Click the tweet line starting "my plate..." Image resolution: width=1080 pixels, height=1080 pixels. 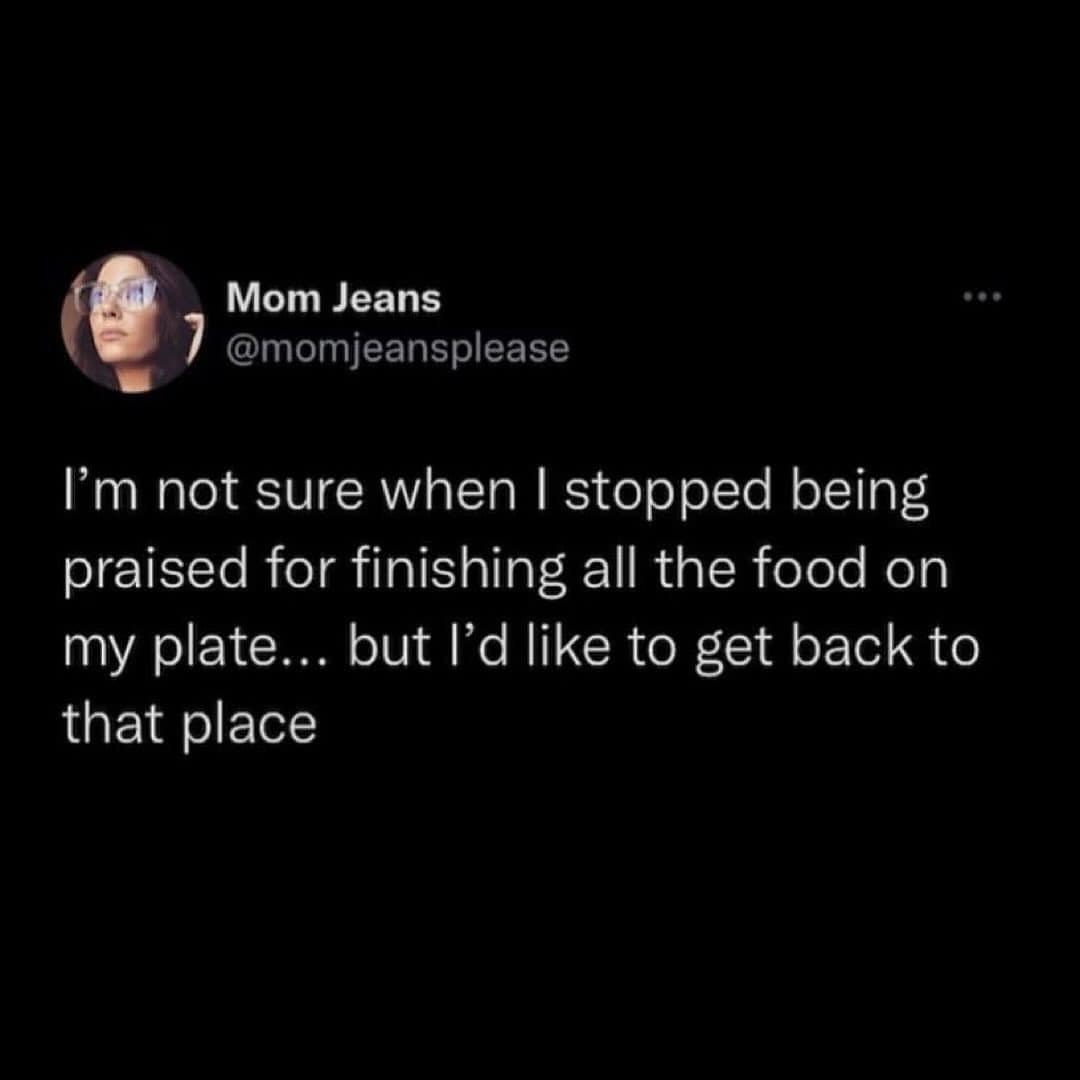click(521, 649)
